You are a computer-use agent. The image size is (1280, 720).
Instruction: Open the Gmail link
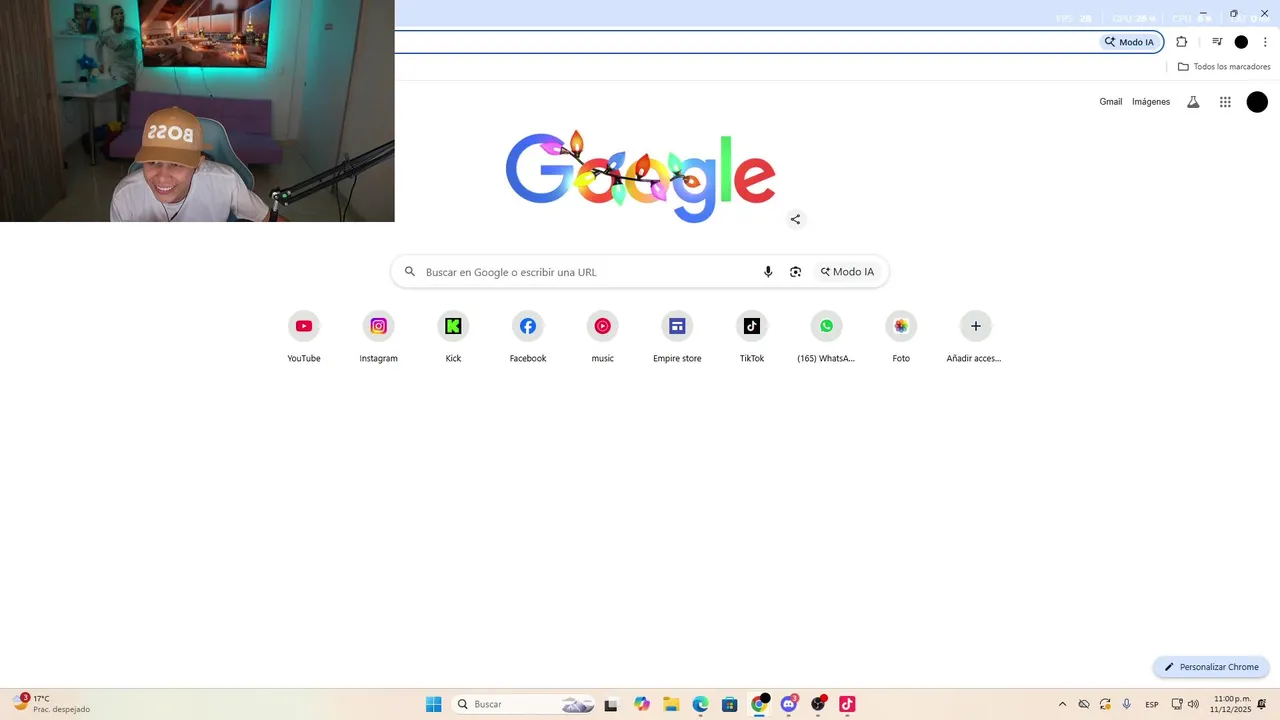pyautogui.click(x=1111, y=102)
